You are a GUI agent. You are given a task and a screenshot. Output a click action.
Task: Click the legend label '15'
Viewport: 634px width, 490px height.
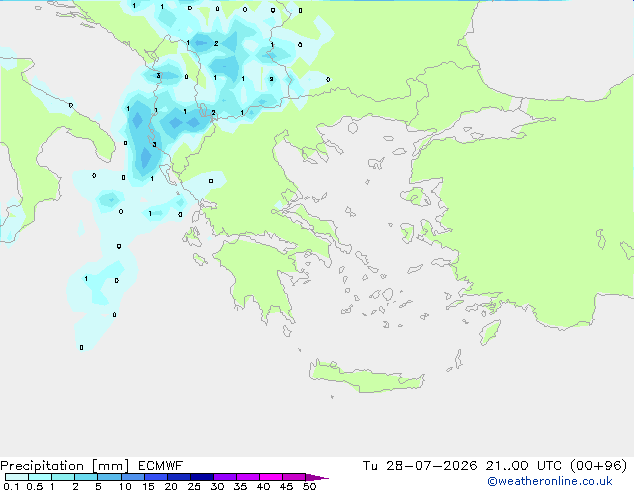tap(148, 486)
